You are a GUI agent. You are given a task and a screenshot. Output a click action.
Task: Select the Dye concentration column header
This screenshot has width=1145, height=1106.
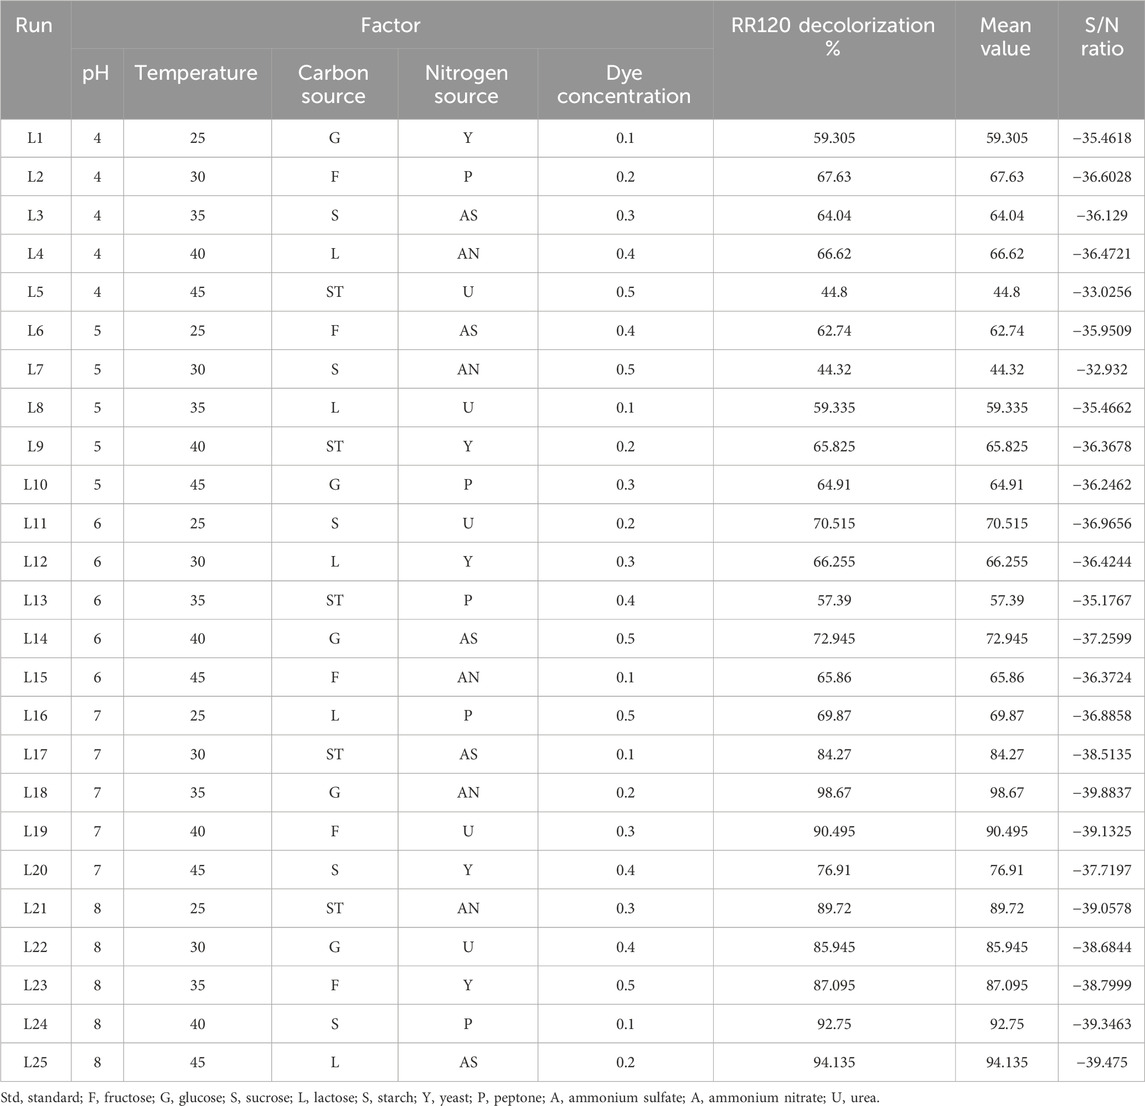point(625,85)
